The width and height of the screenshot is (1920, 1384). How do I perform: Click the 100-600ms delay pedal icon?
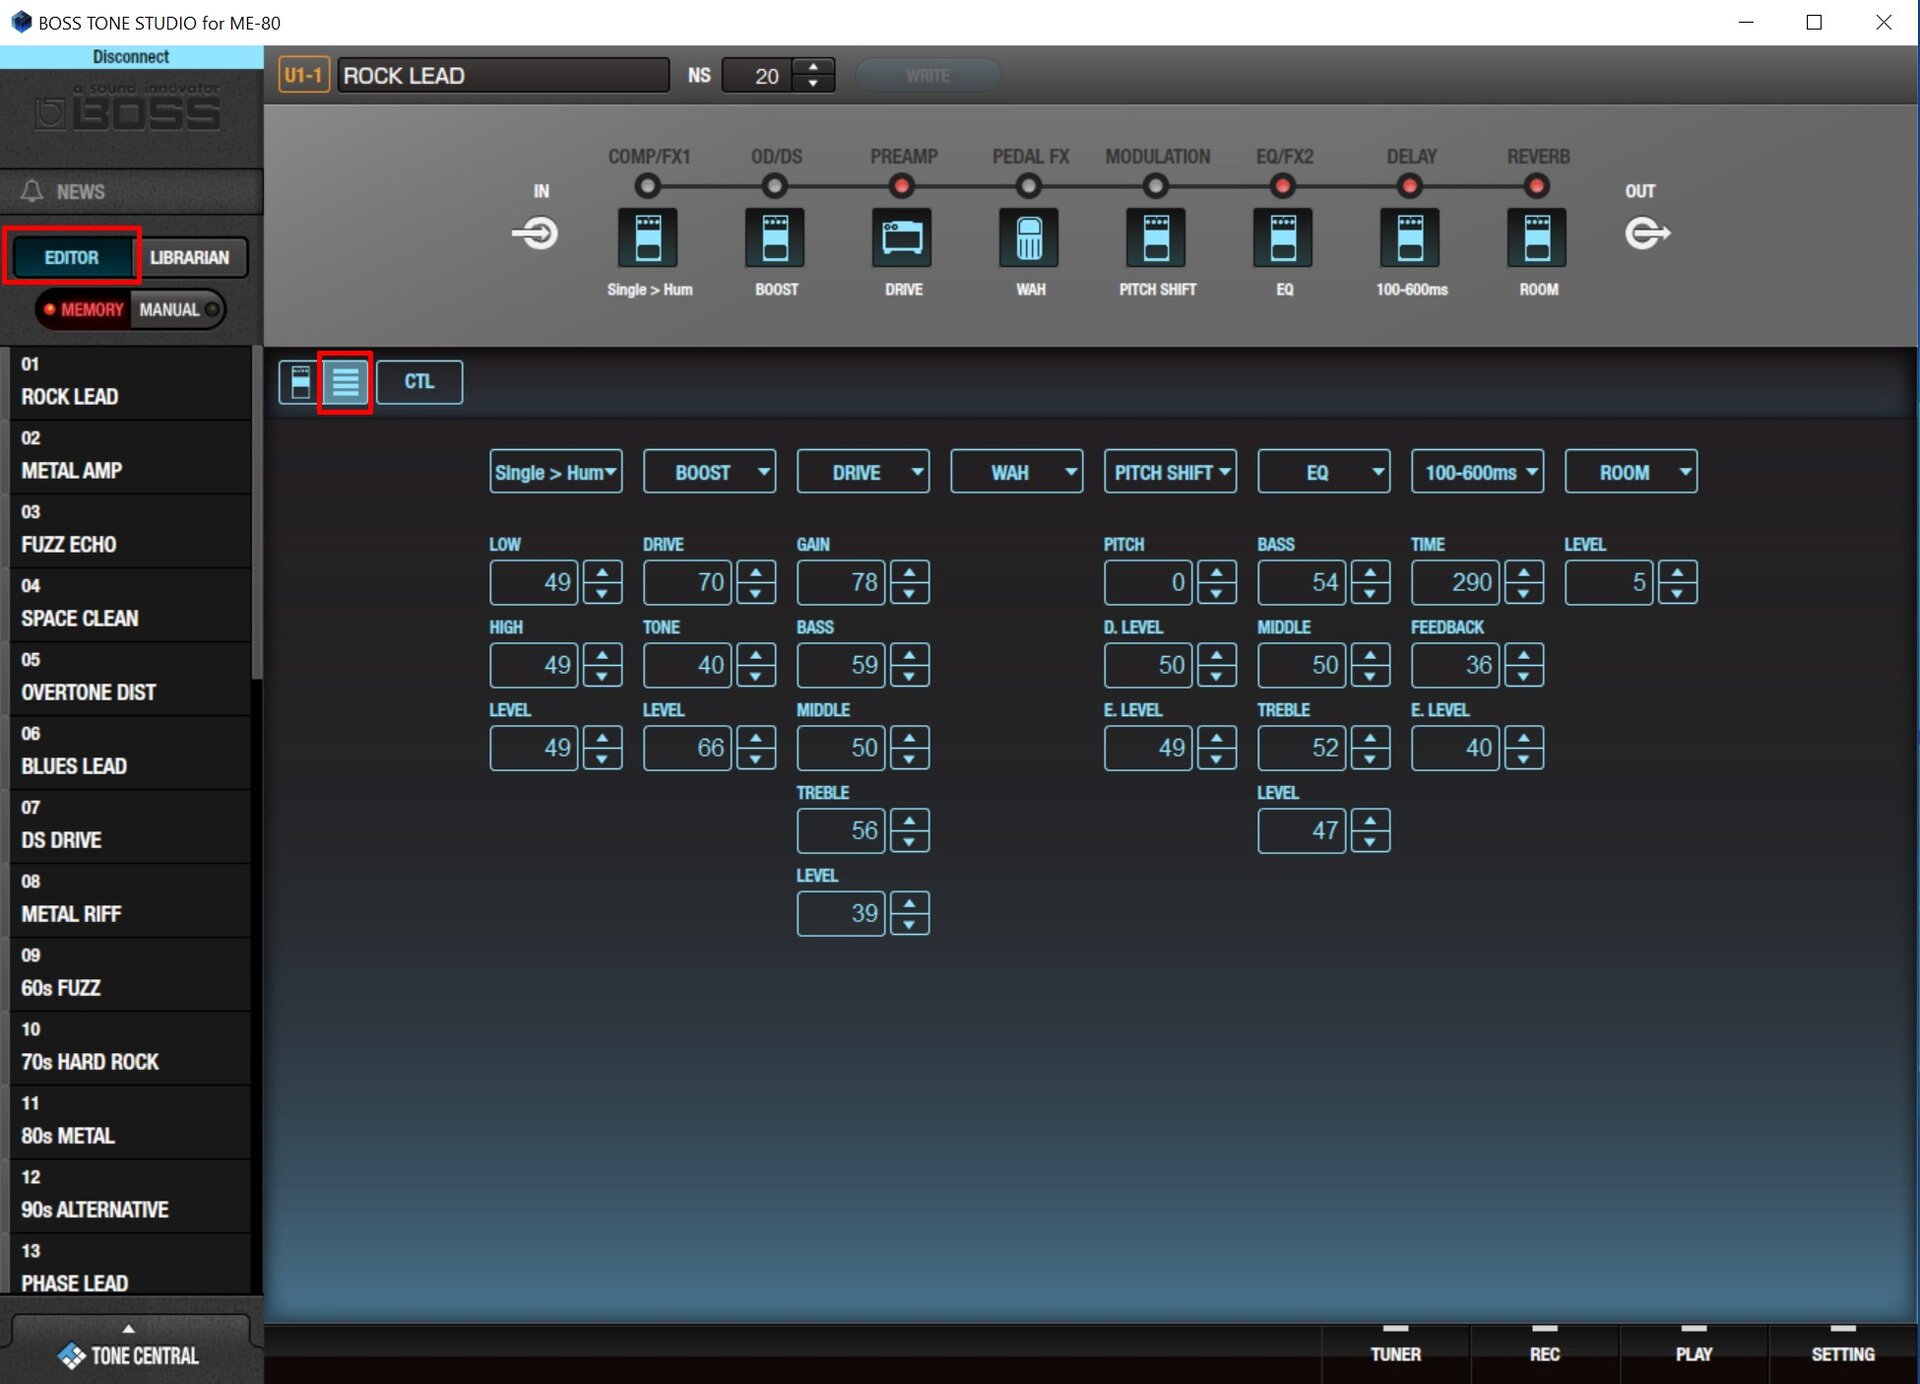pyautogui.click(x=1410, y=238)
